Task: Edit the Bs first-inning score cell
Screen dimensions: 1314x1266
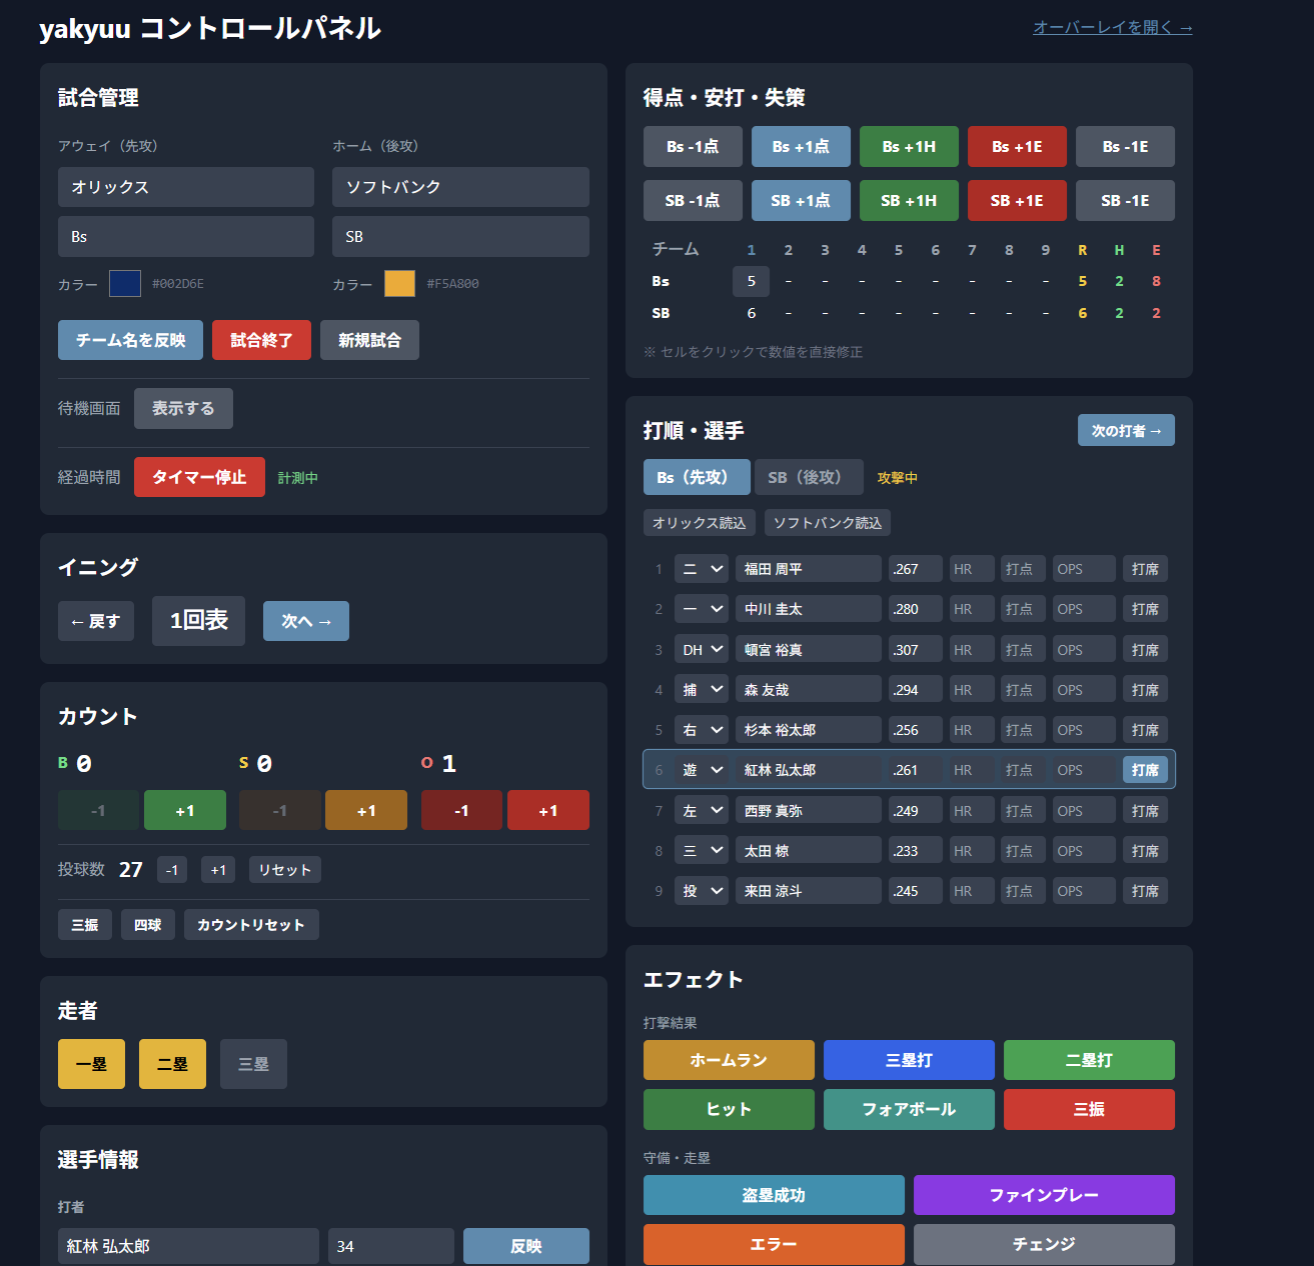Action: pyautogui.click(x=751, y=281)
